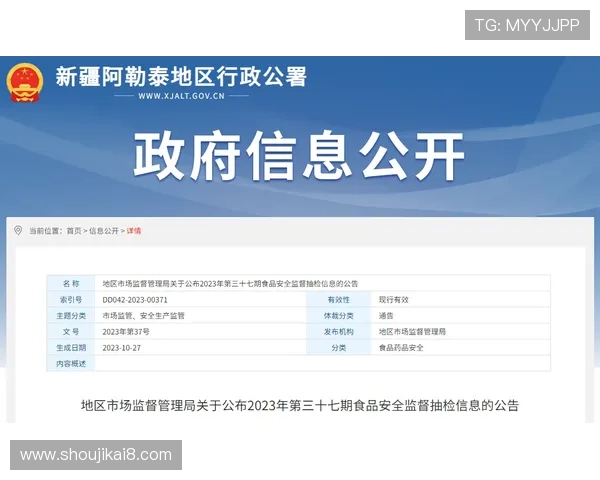Click the 主题分类 label cell

tap(71, 316)
